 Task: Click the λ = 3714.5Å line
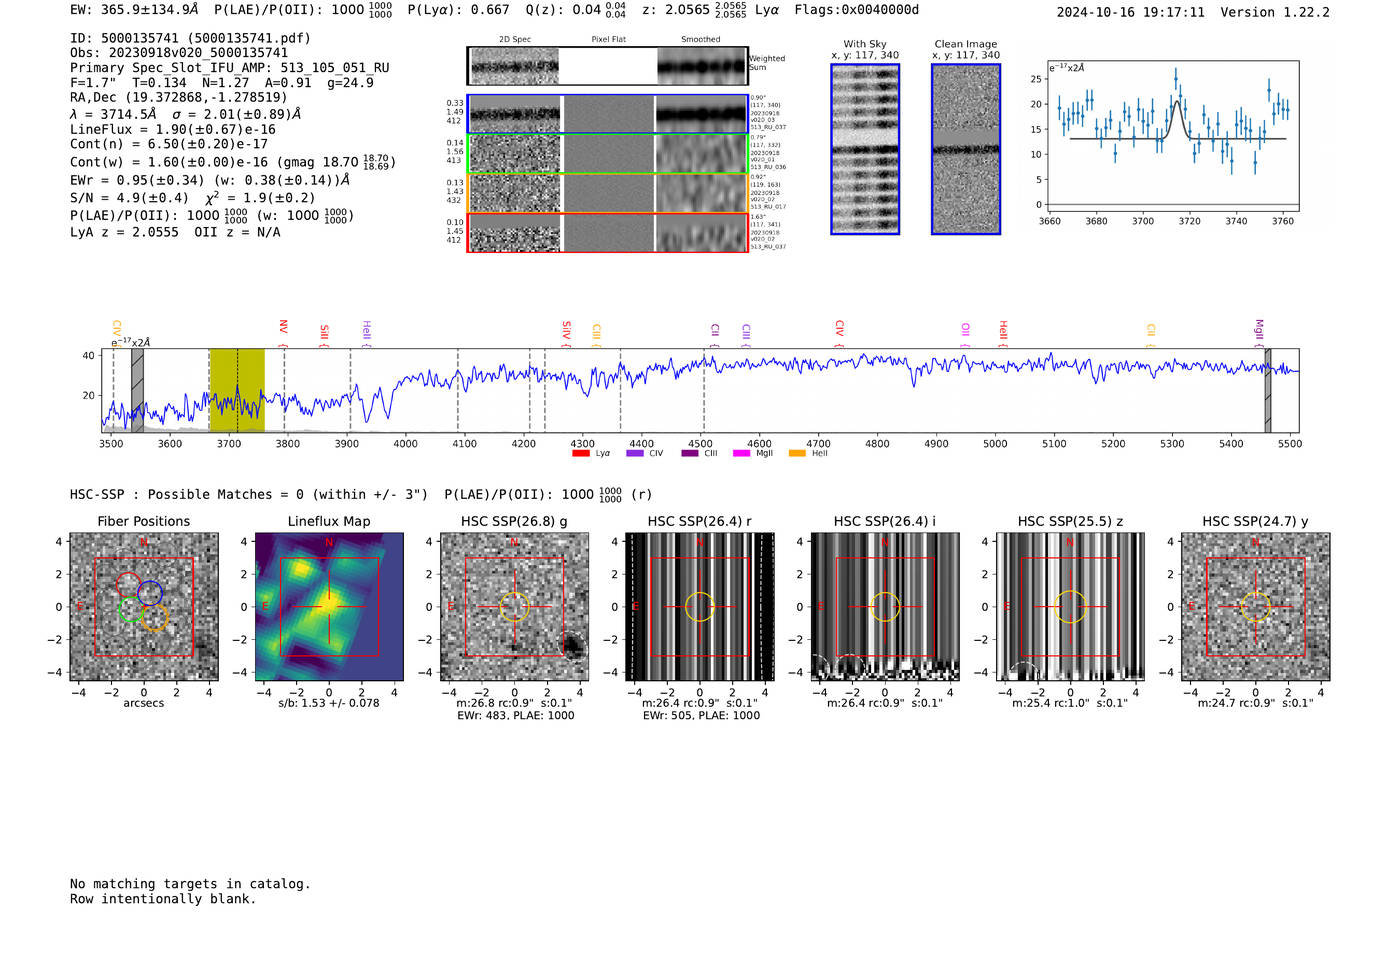[186, 114]
